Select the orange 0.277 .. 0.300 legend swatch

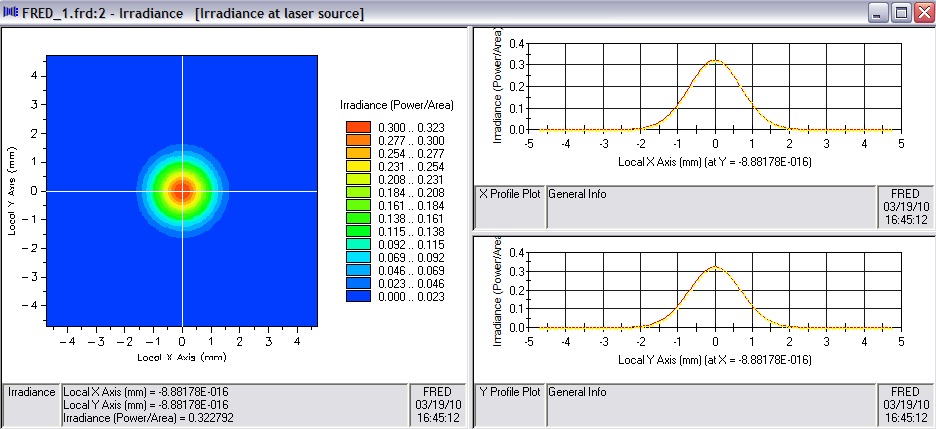click(x=358, y=141)
